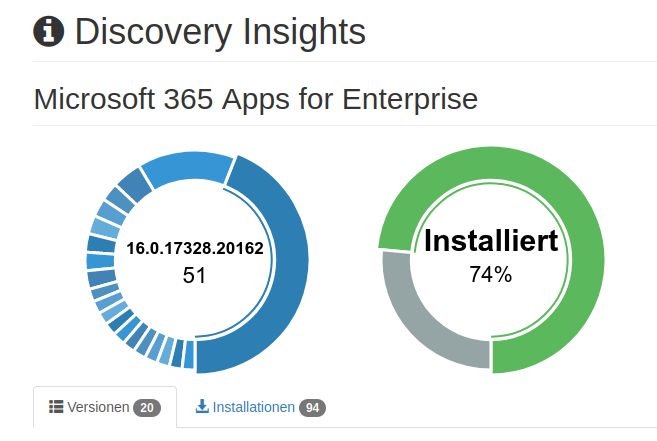
Task: Click the Discovery Insights heading
Action: coord(220,32)
